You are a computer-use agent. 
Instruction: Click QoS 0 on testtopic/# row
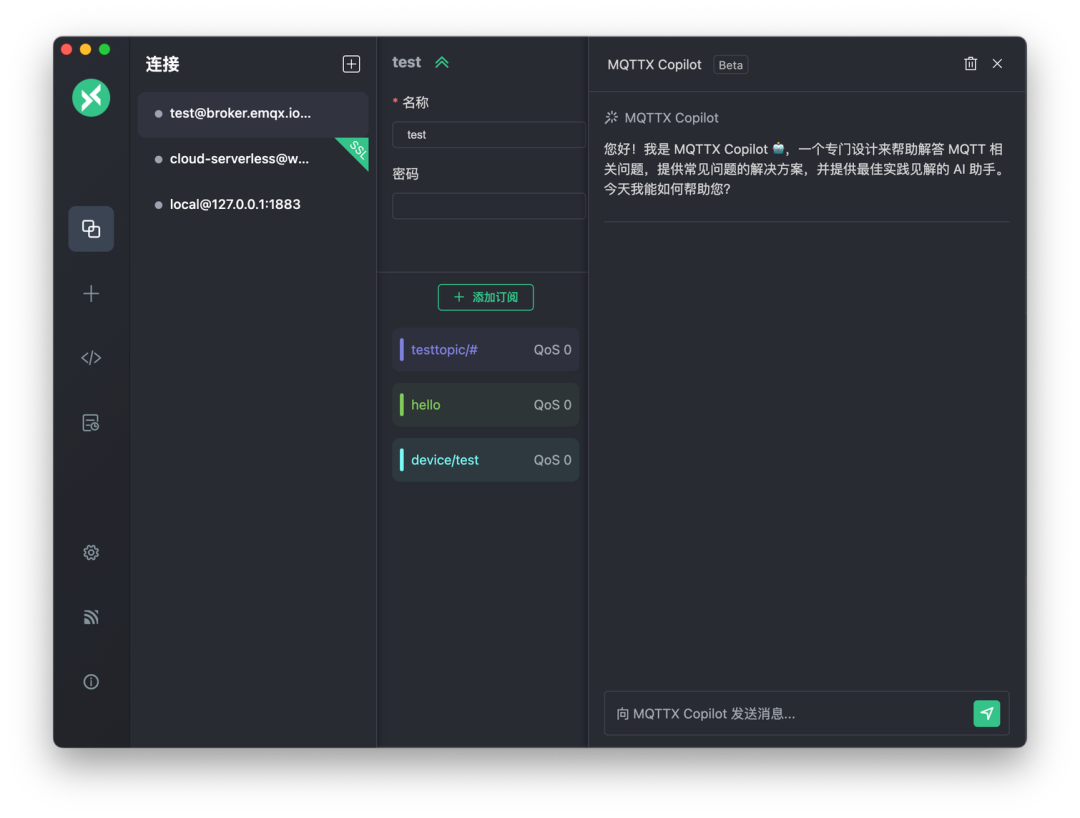coord(552,350)
